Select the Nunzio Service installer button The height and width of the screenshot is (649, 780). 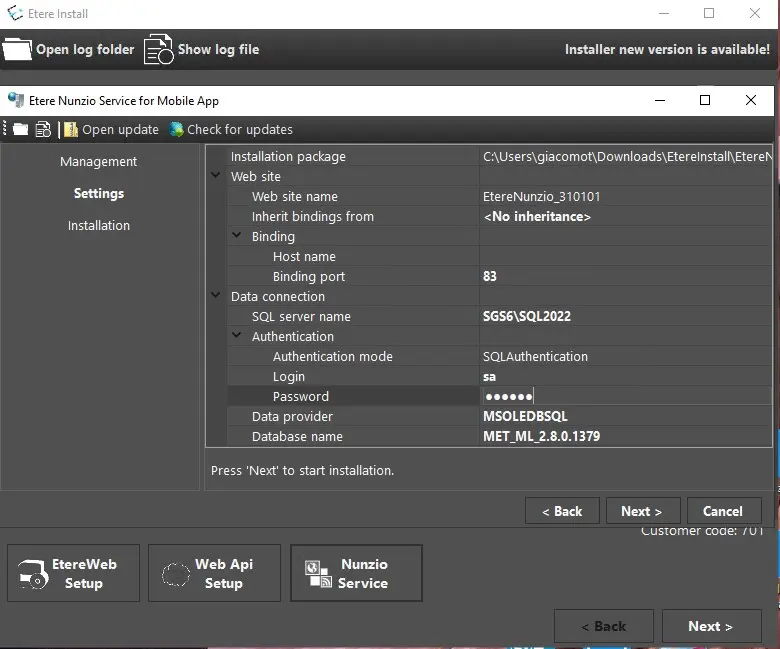click(x=356, y=573)
